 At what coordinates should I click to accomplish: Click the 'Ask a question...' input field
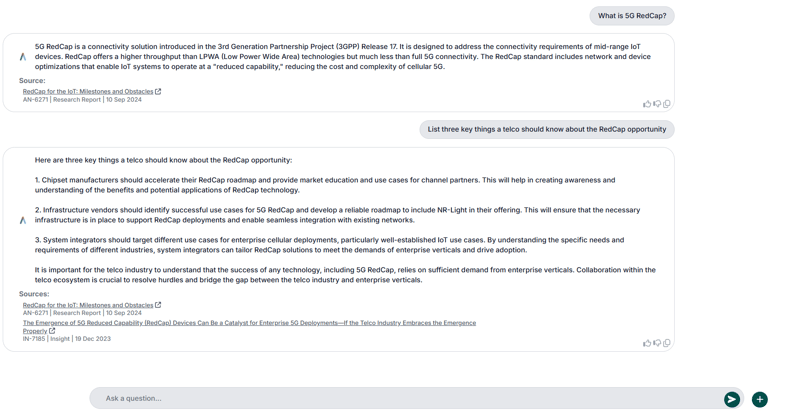[400, 398]
